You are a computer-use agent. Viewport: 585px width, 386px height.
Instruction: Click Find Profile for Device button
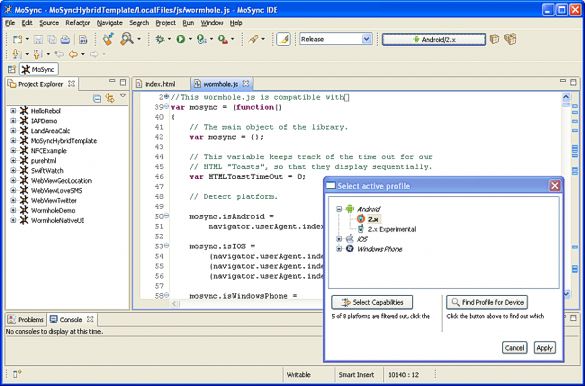coord(487,302)
